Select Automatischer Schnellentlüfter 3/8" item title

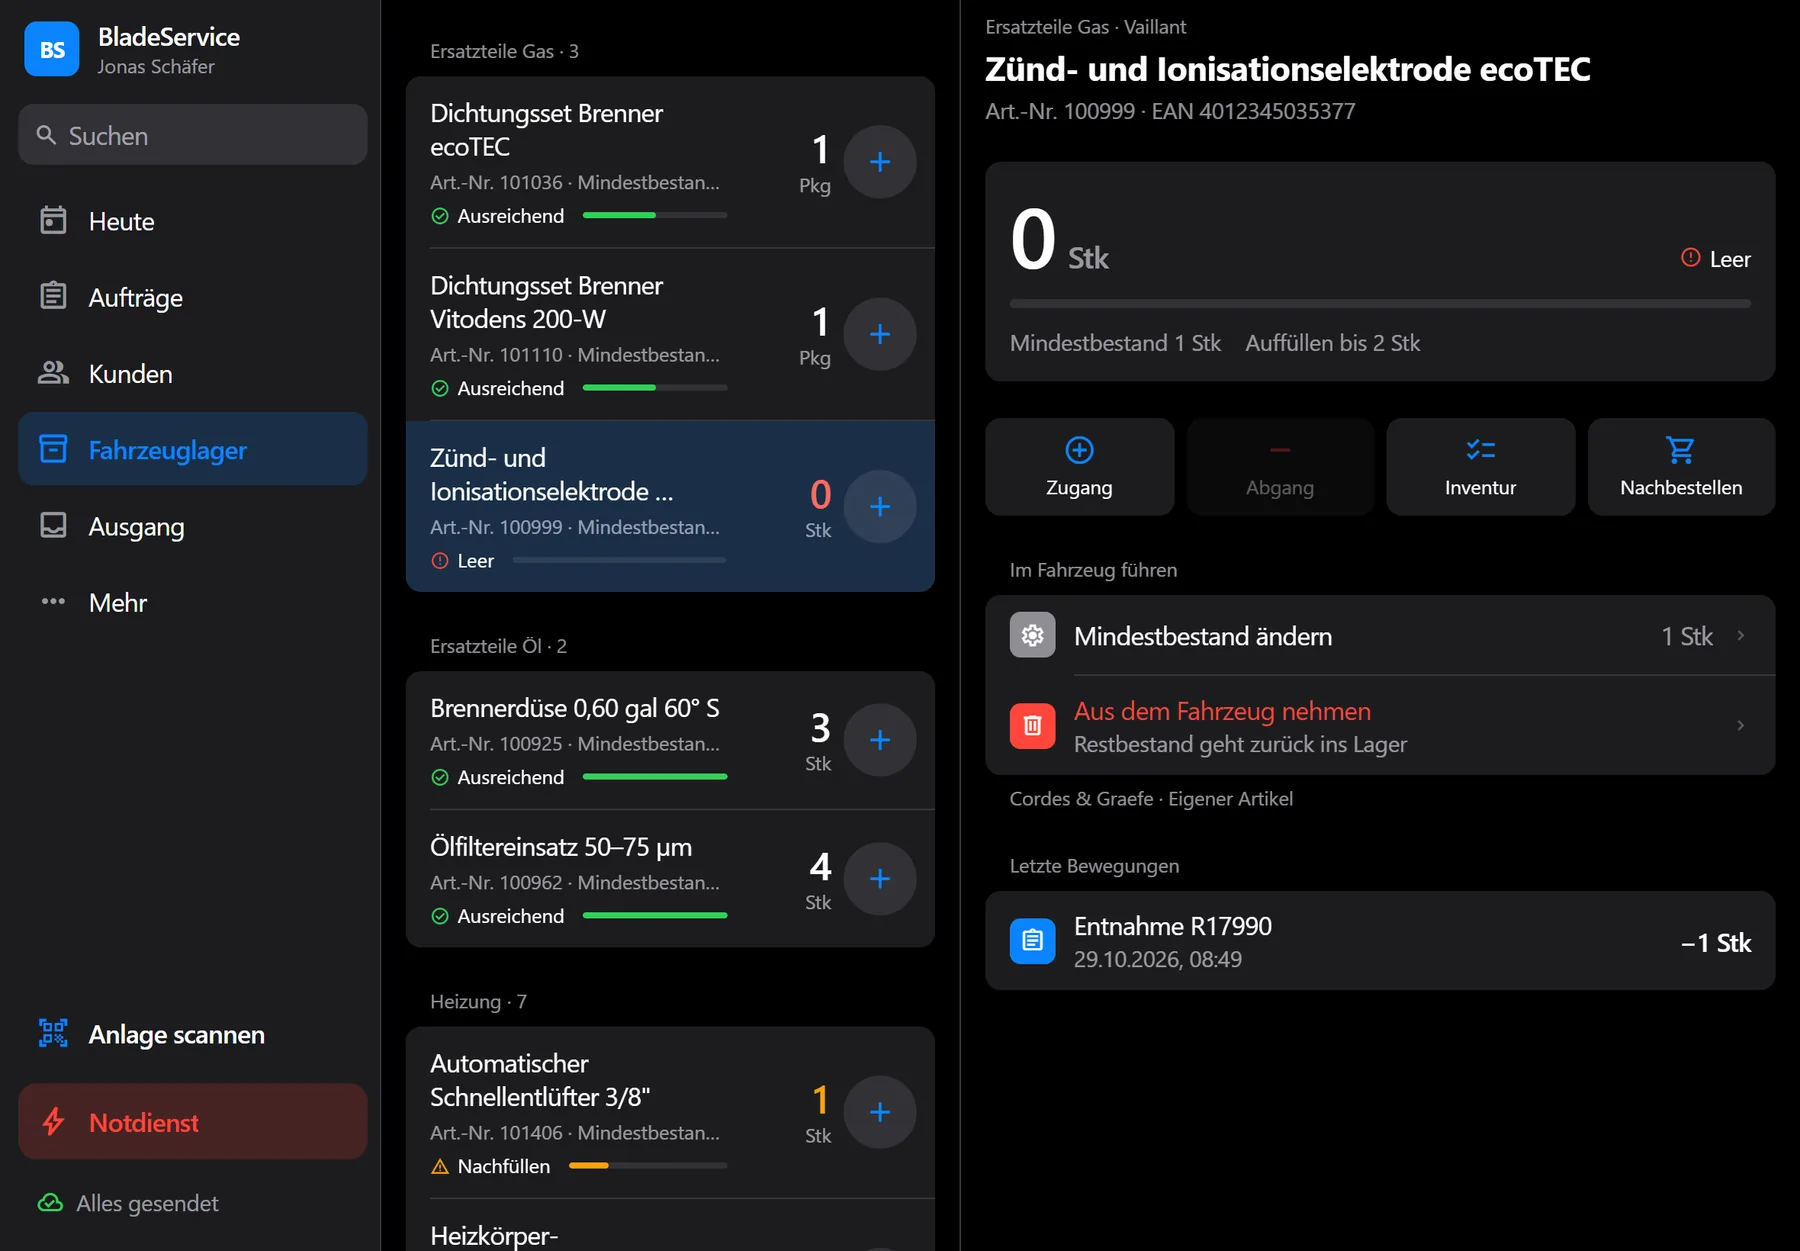[x=540, y=1080]
